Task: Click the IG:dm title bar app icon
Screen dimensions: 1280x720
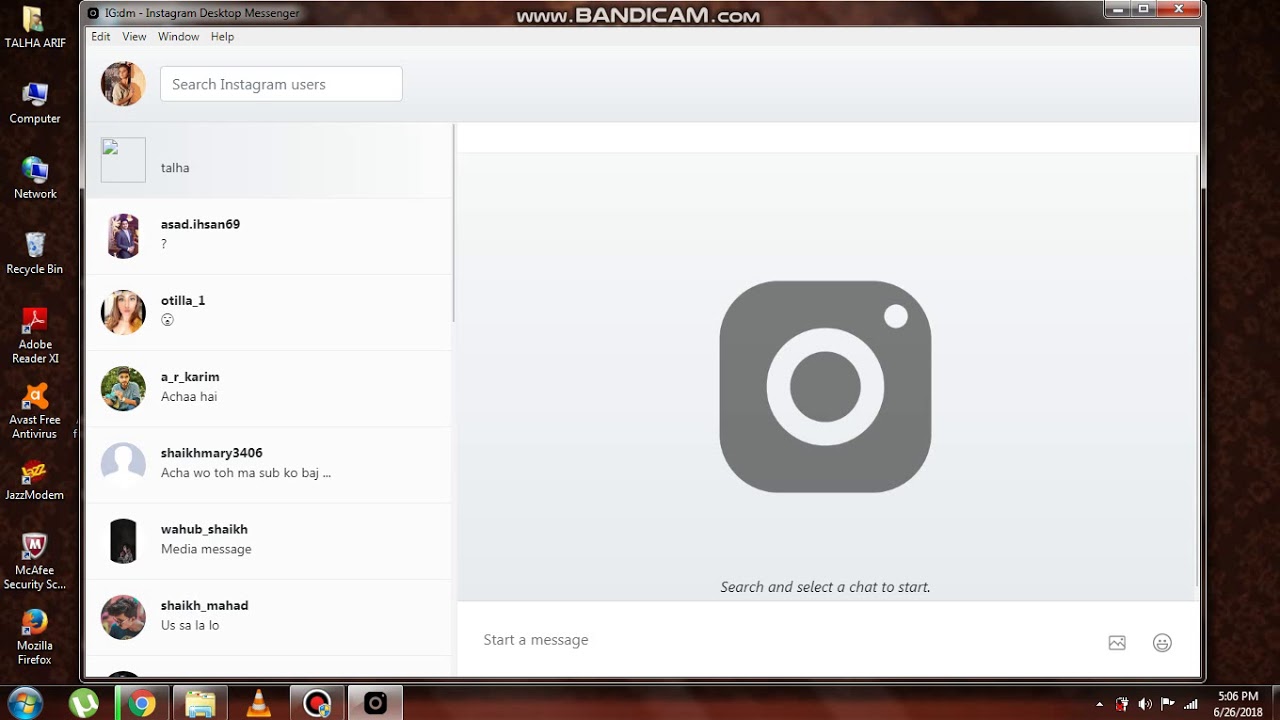Action: (93, 13)
